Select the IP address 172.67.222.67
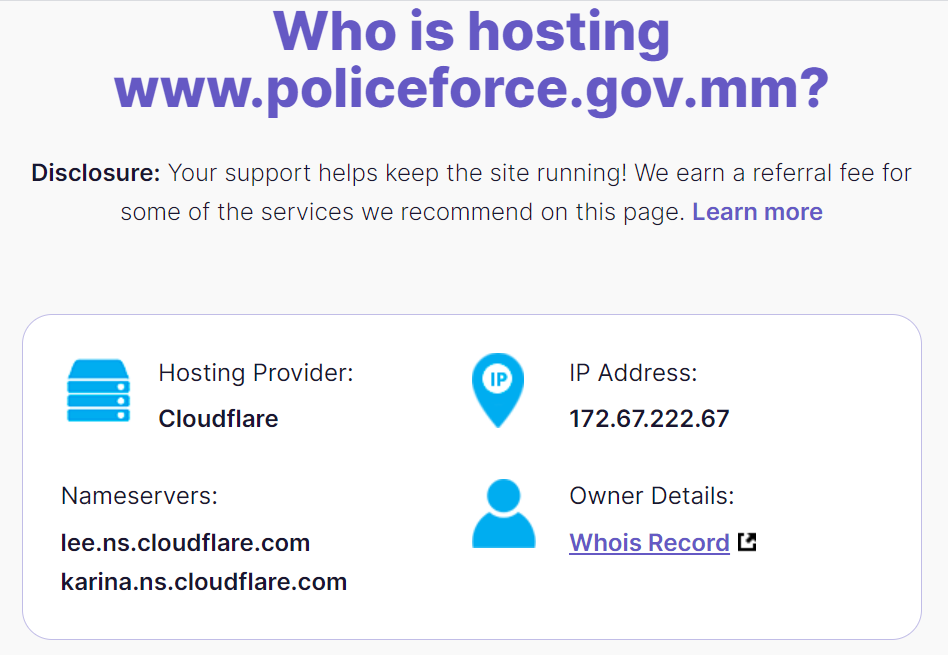The height and width of the screenshot is (655, 948). click(649, 419)
